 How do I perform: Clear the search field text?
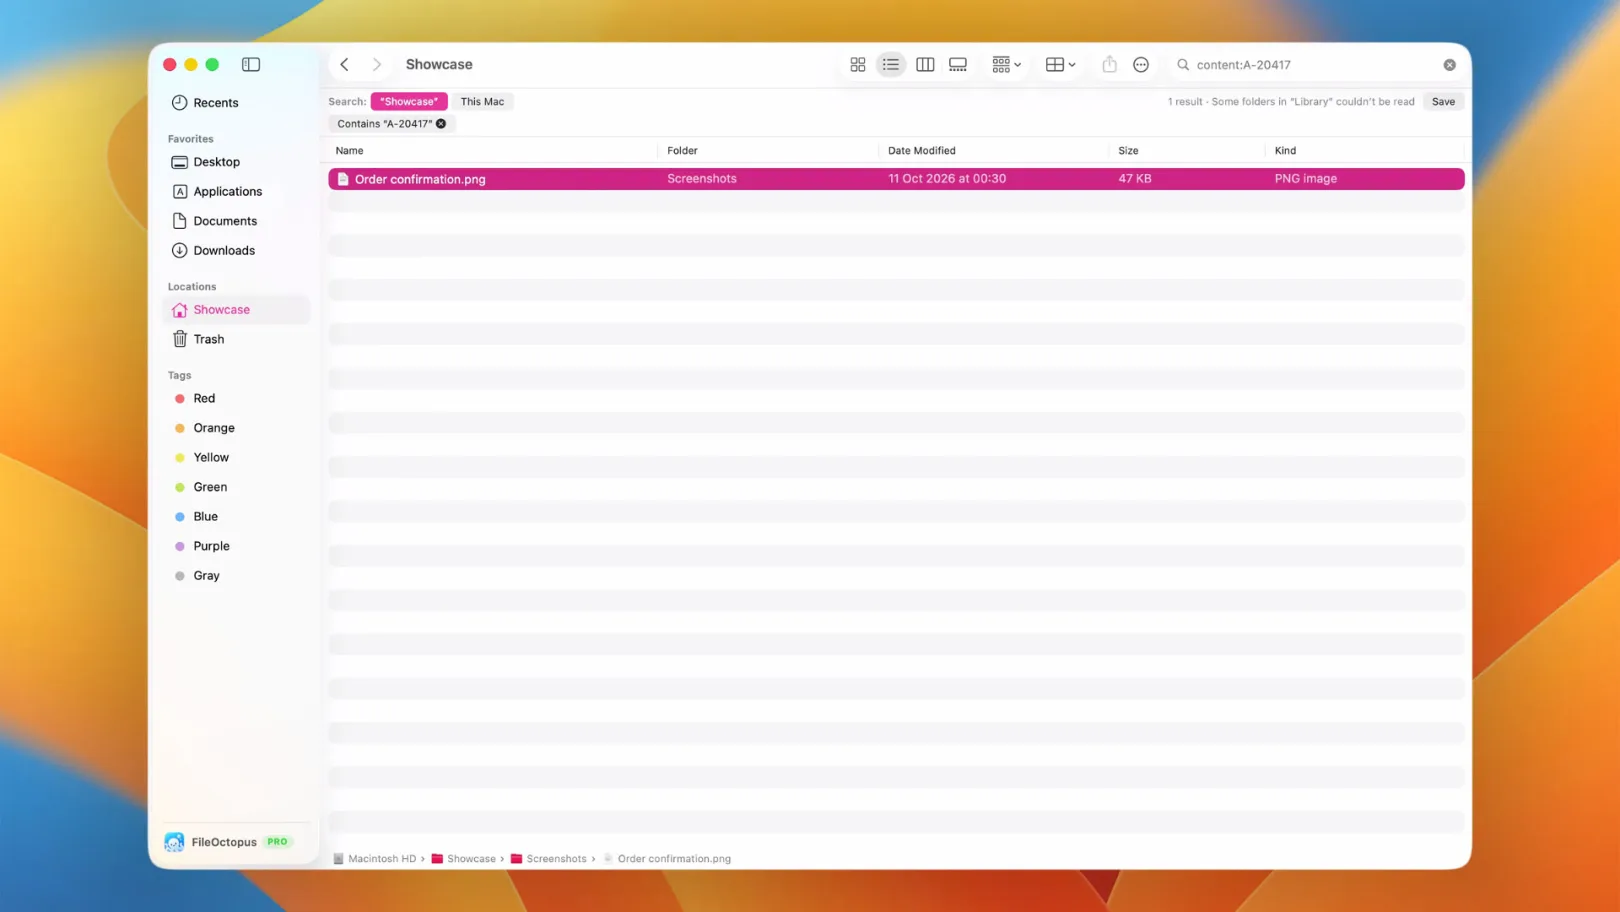click(1449, 65)
